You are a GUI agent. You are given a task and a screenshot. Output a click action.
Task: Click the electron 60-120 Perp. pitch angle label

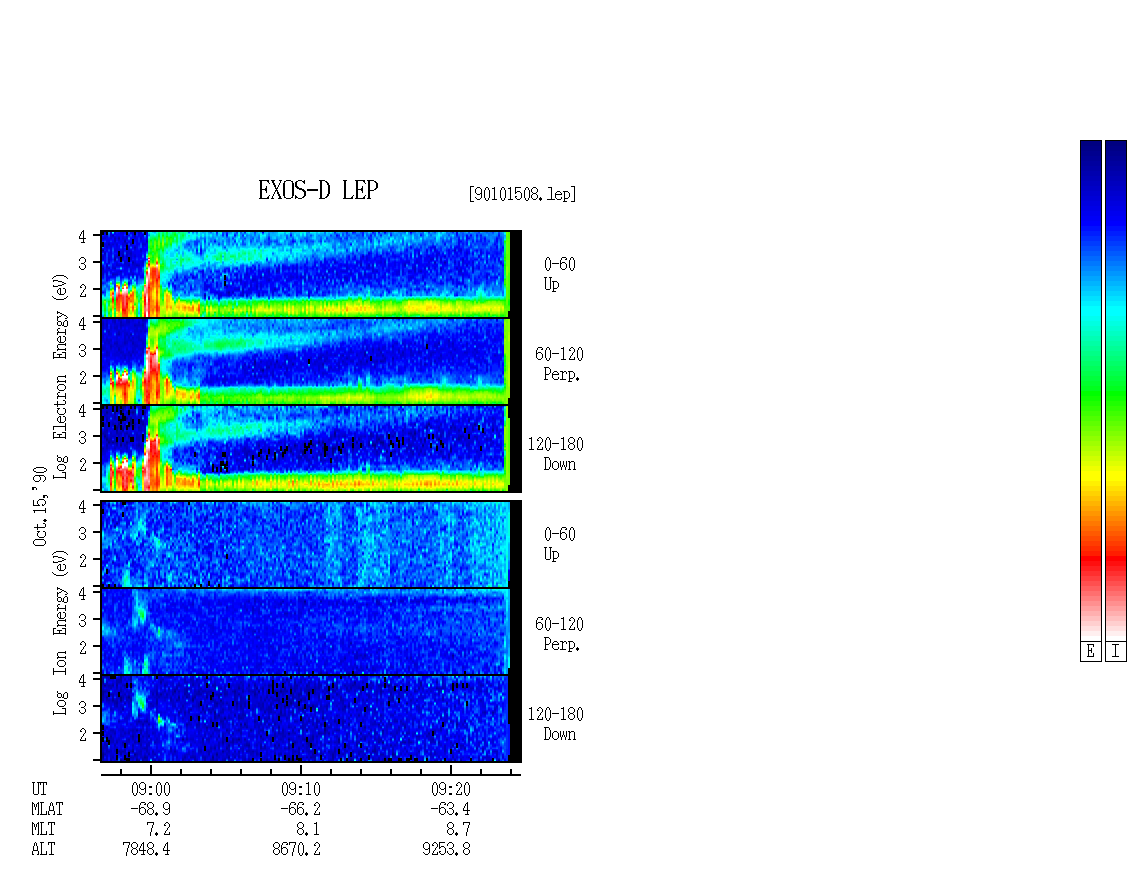(559, 364)
